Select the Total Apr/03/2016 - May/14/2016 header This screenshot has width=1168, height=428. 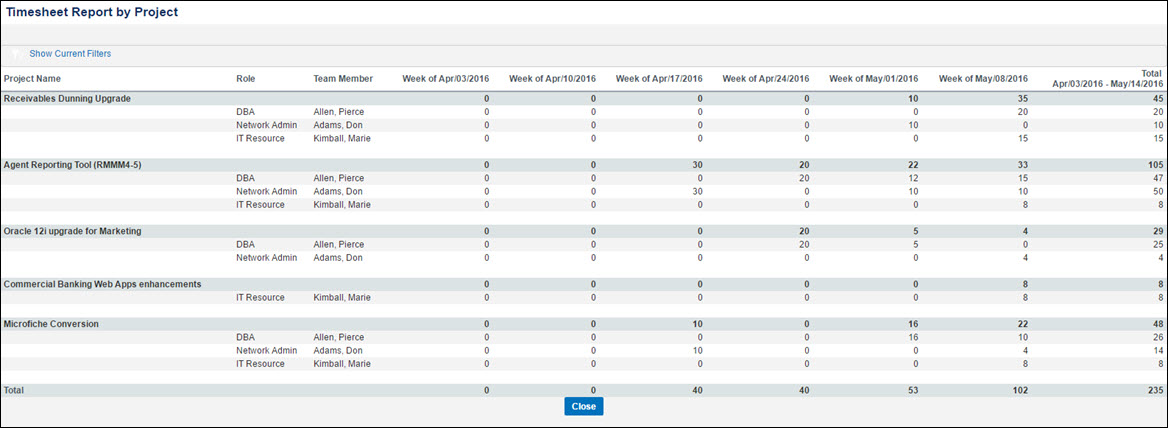1108,79
